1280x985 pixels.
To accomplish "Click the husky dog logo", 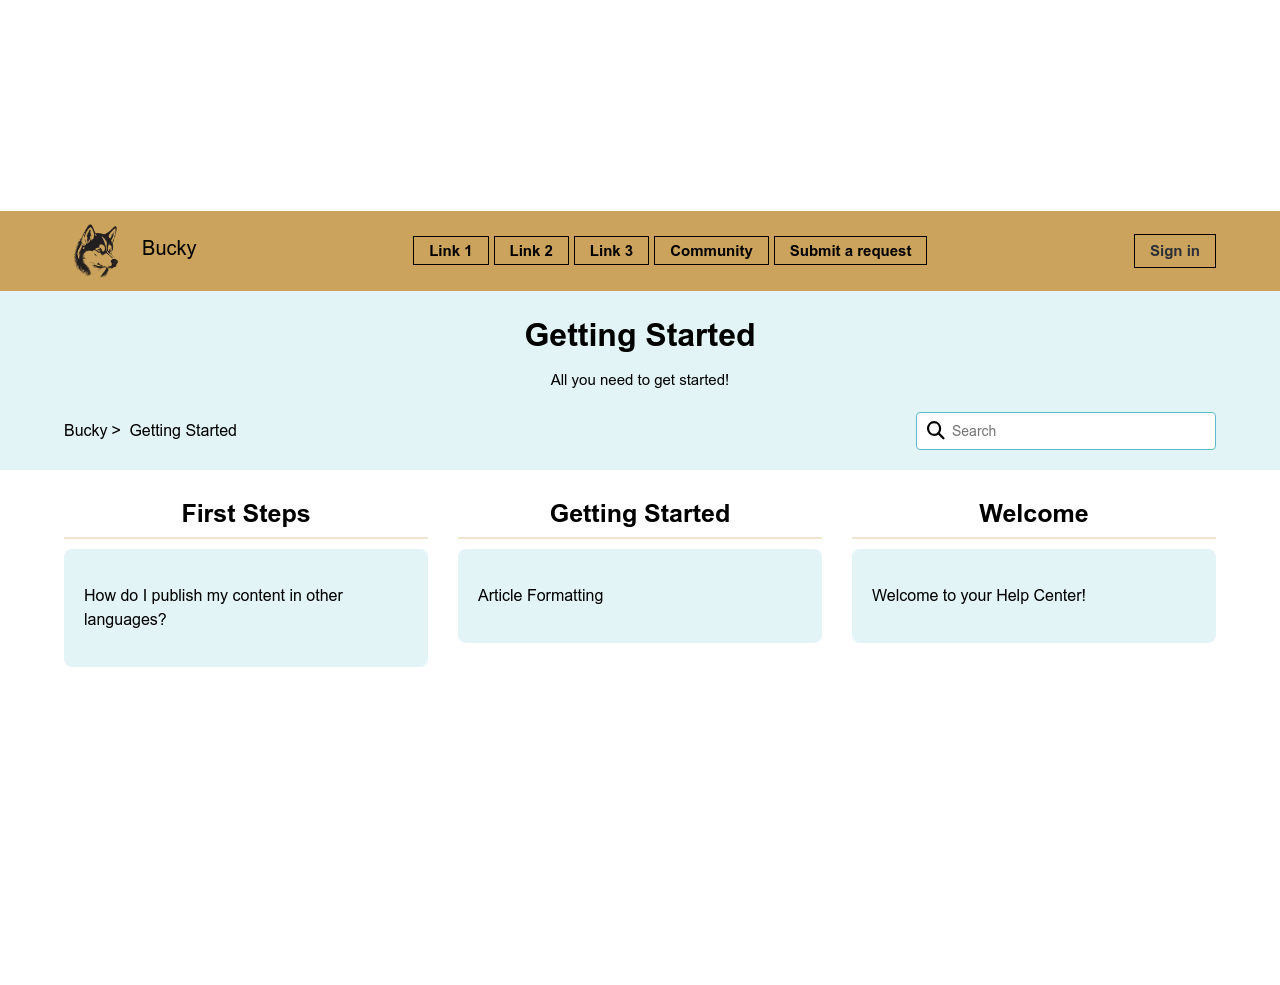I will coord(96,250).
